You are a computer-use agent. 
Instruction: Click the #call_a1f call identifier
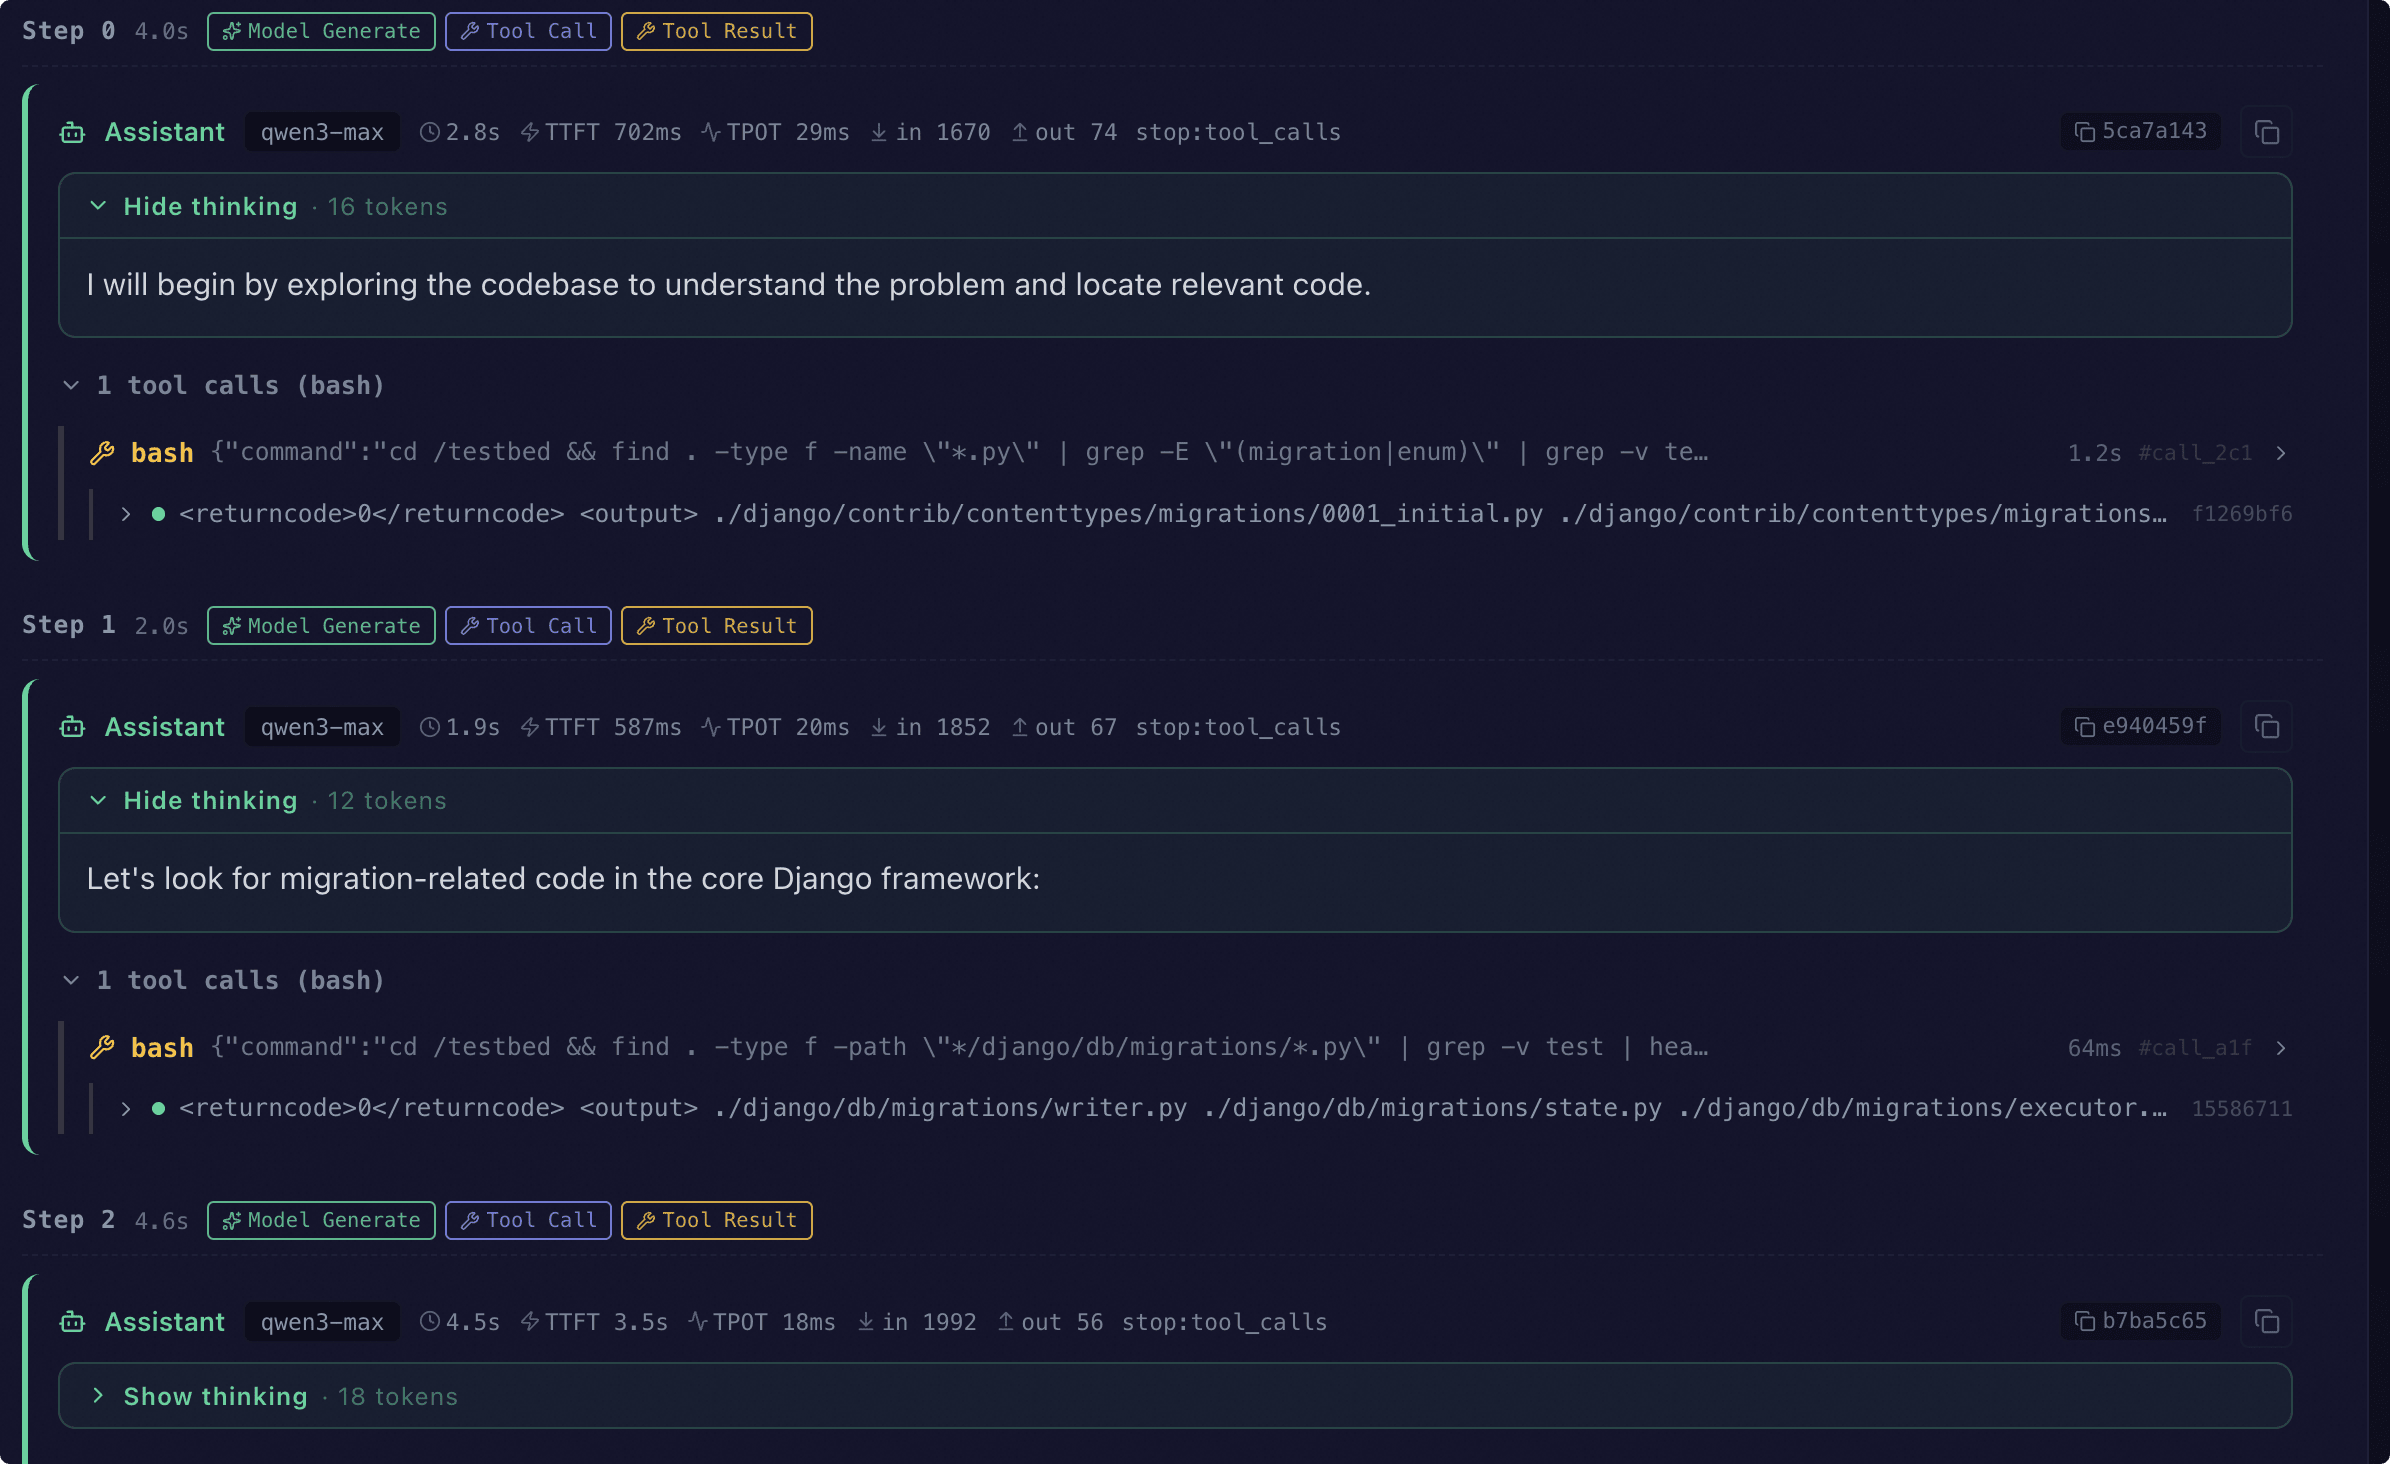2195,1048
